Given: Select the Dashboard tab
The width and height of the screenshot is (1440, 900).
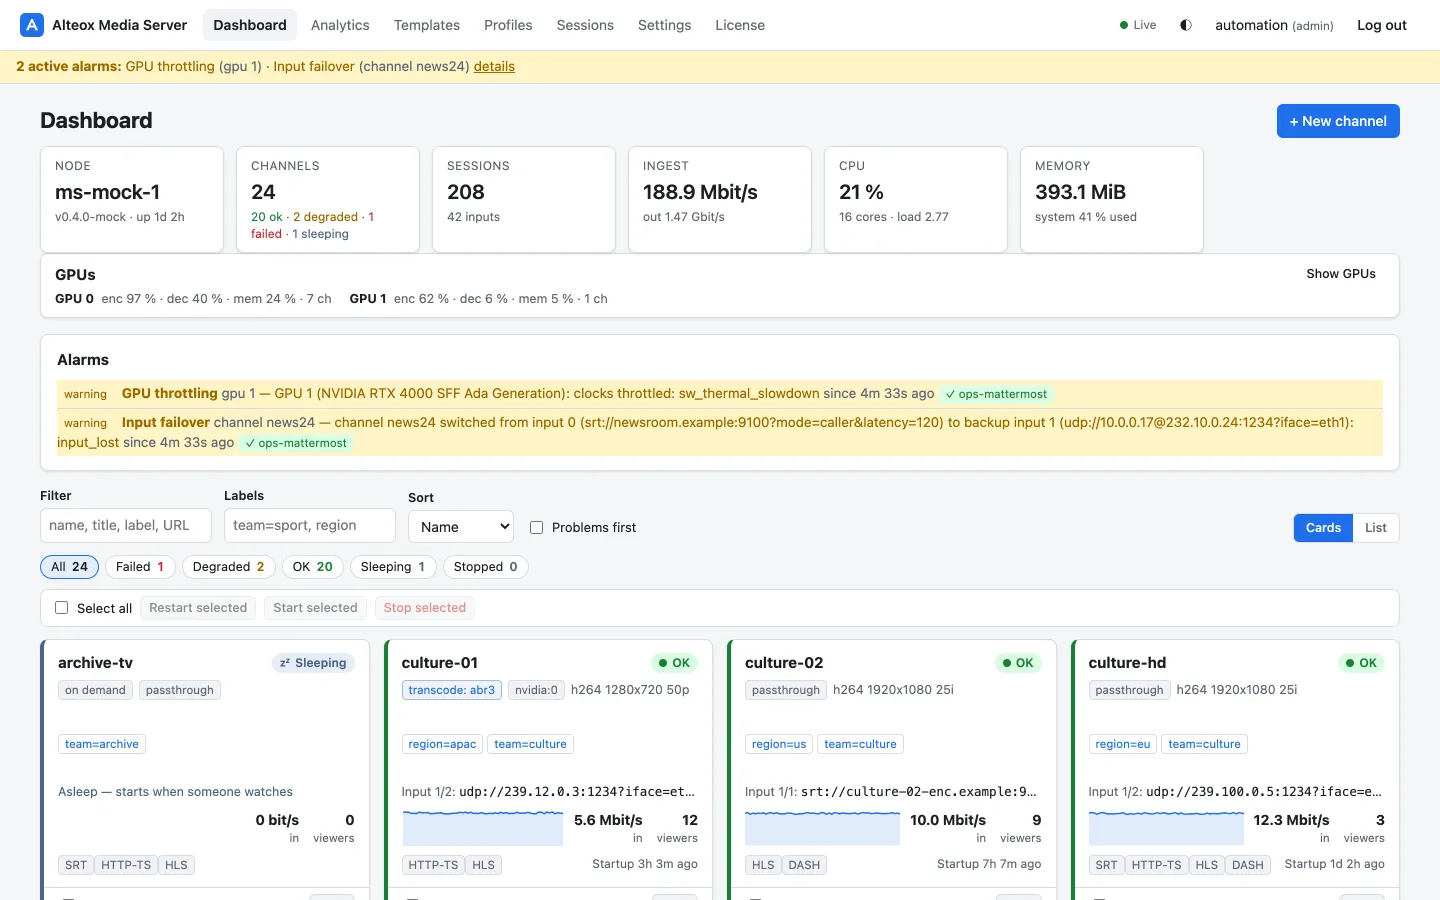Looking at the screenshot, I should point(250,25).
